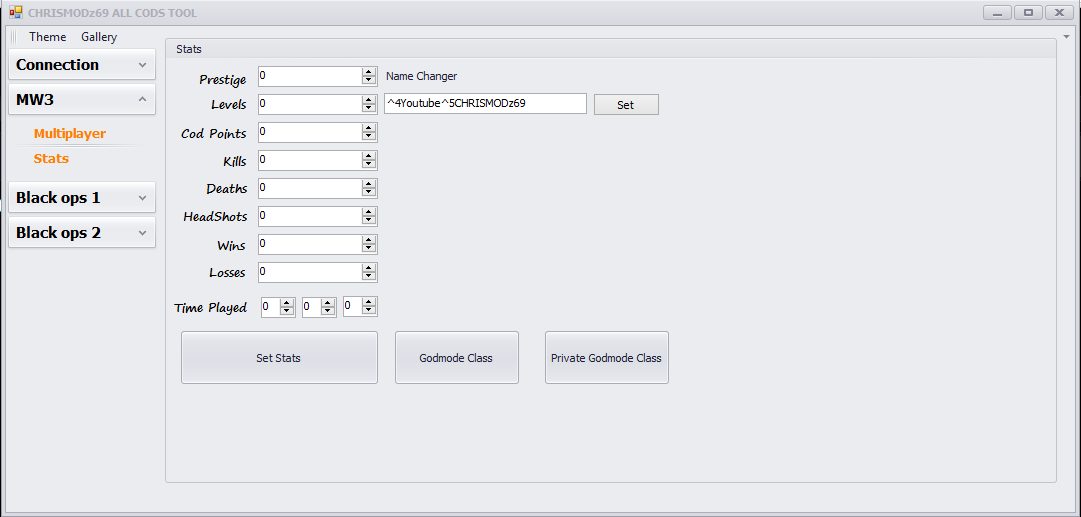Click the Godmode Class button
Screen dimensions: 1081x517
456,358
